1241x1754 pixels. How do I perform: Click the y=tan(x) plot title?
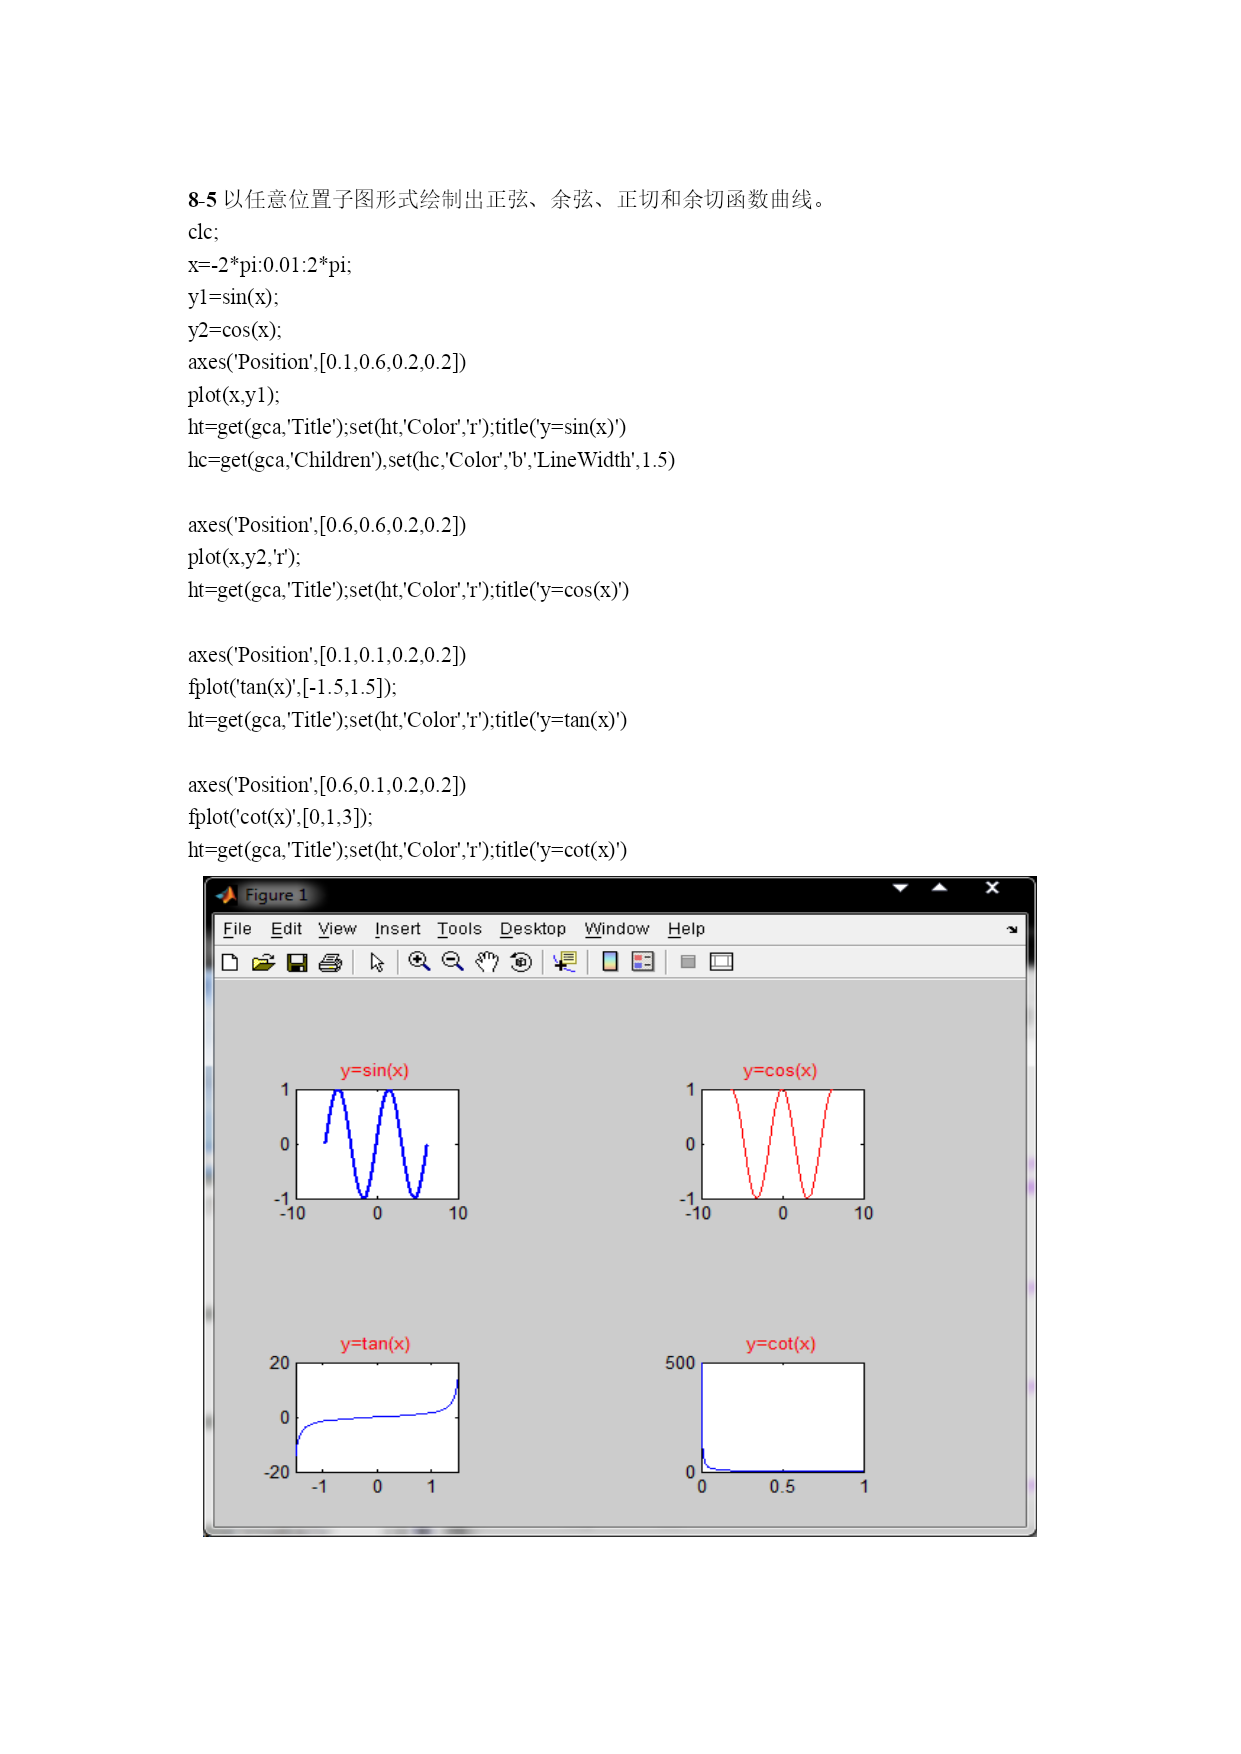coord(375,1343)
